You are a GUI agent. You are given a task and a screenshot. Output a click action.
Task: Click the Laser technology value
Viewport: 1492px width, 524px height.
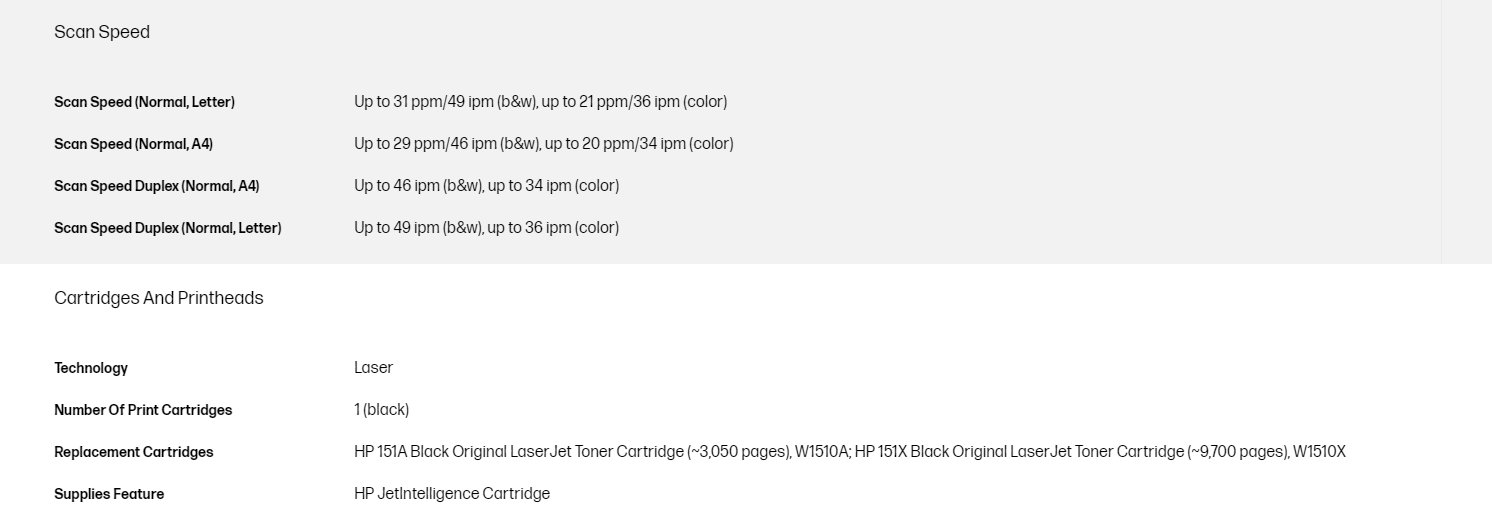click(373, 368)
